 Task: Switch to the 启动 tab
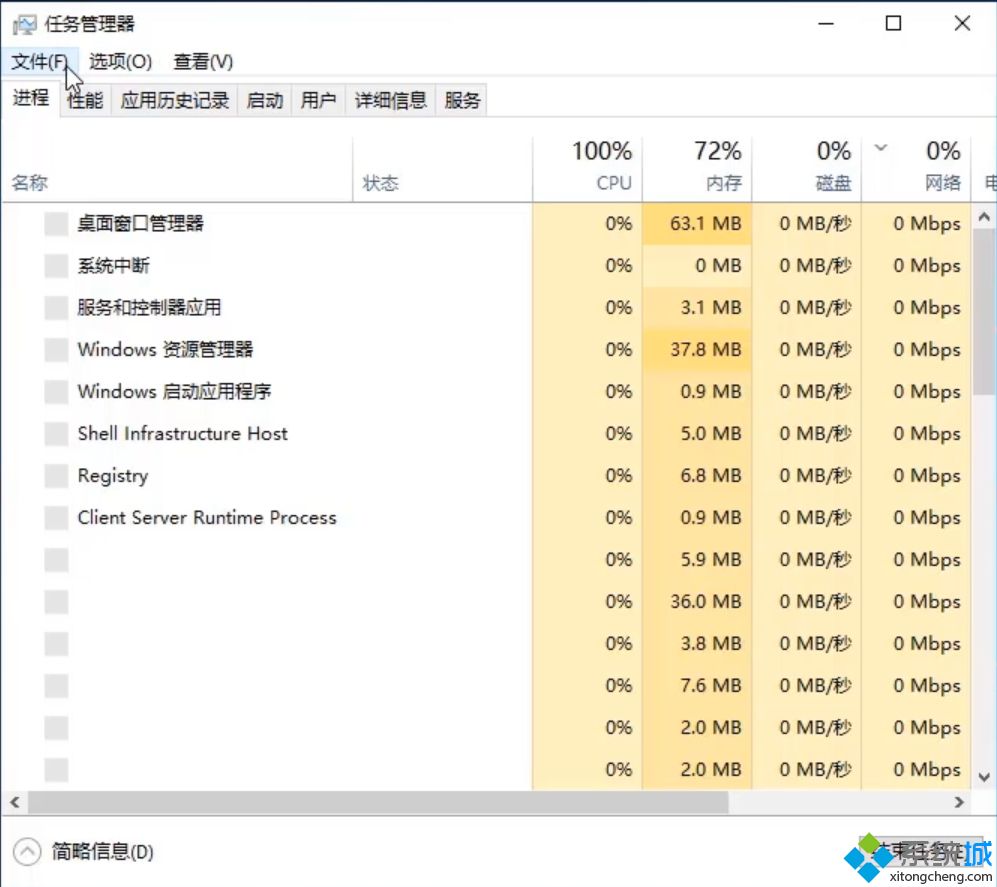pos(265,100)
